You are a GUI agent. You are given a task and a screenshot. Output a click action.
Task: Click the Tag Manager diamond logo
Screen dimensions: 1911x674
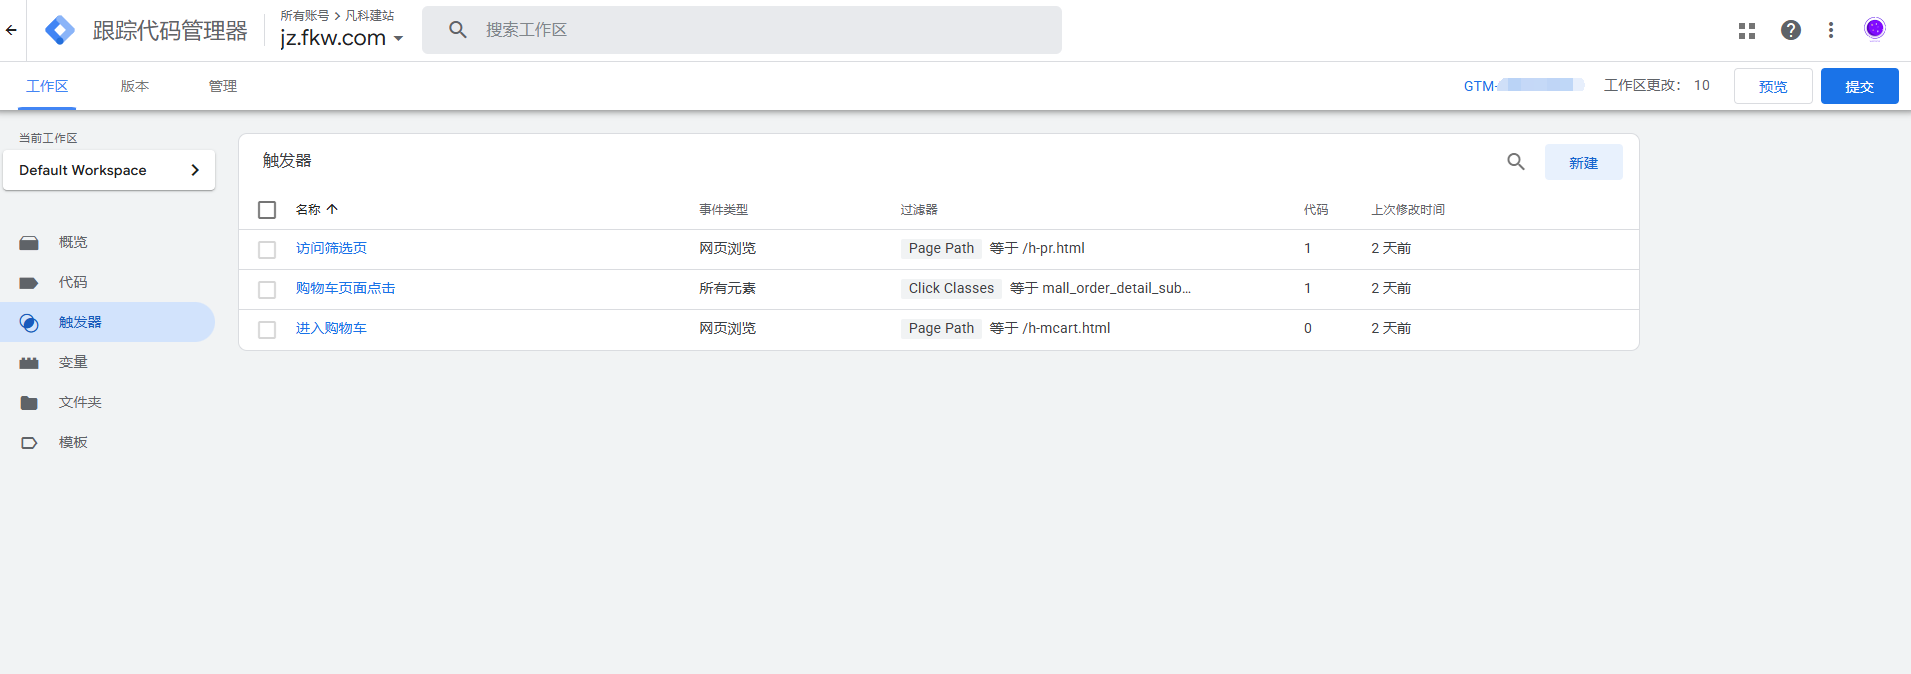click(60, 30)
